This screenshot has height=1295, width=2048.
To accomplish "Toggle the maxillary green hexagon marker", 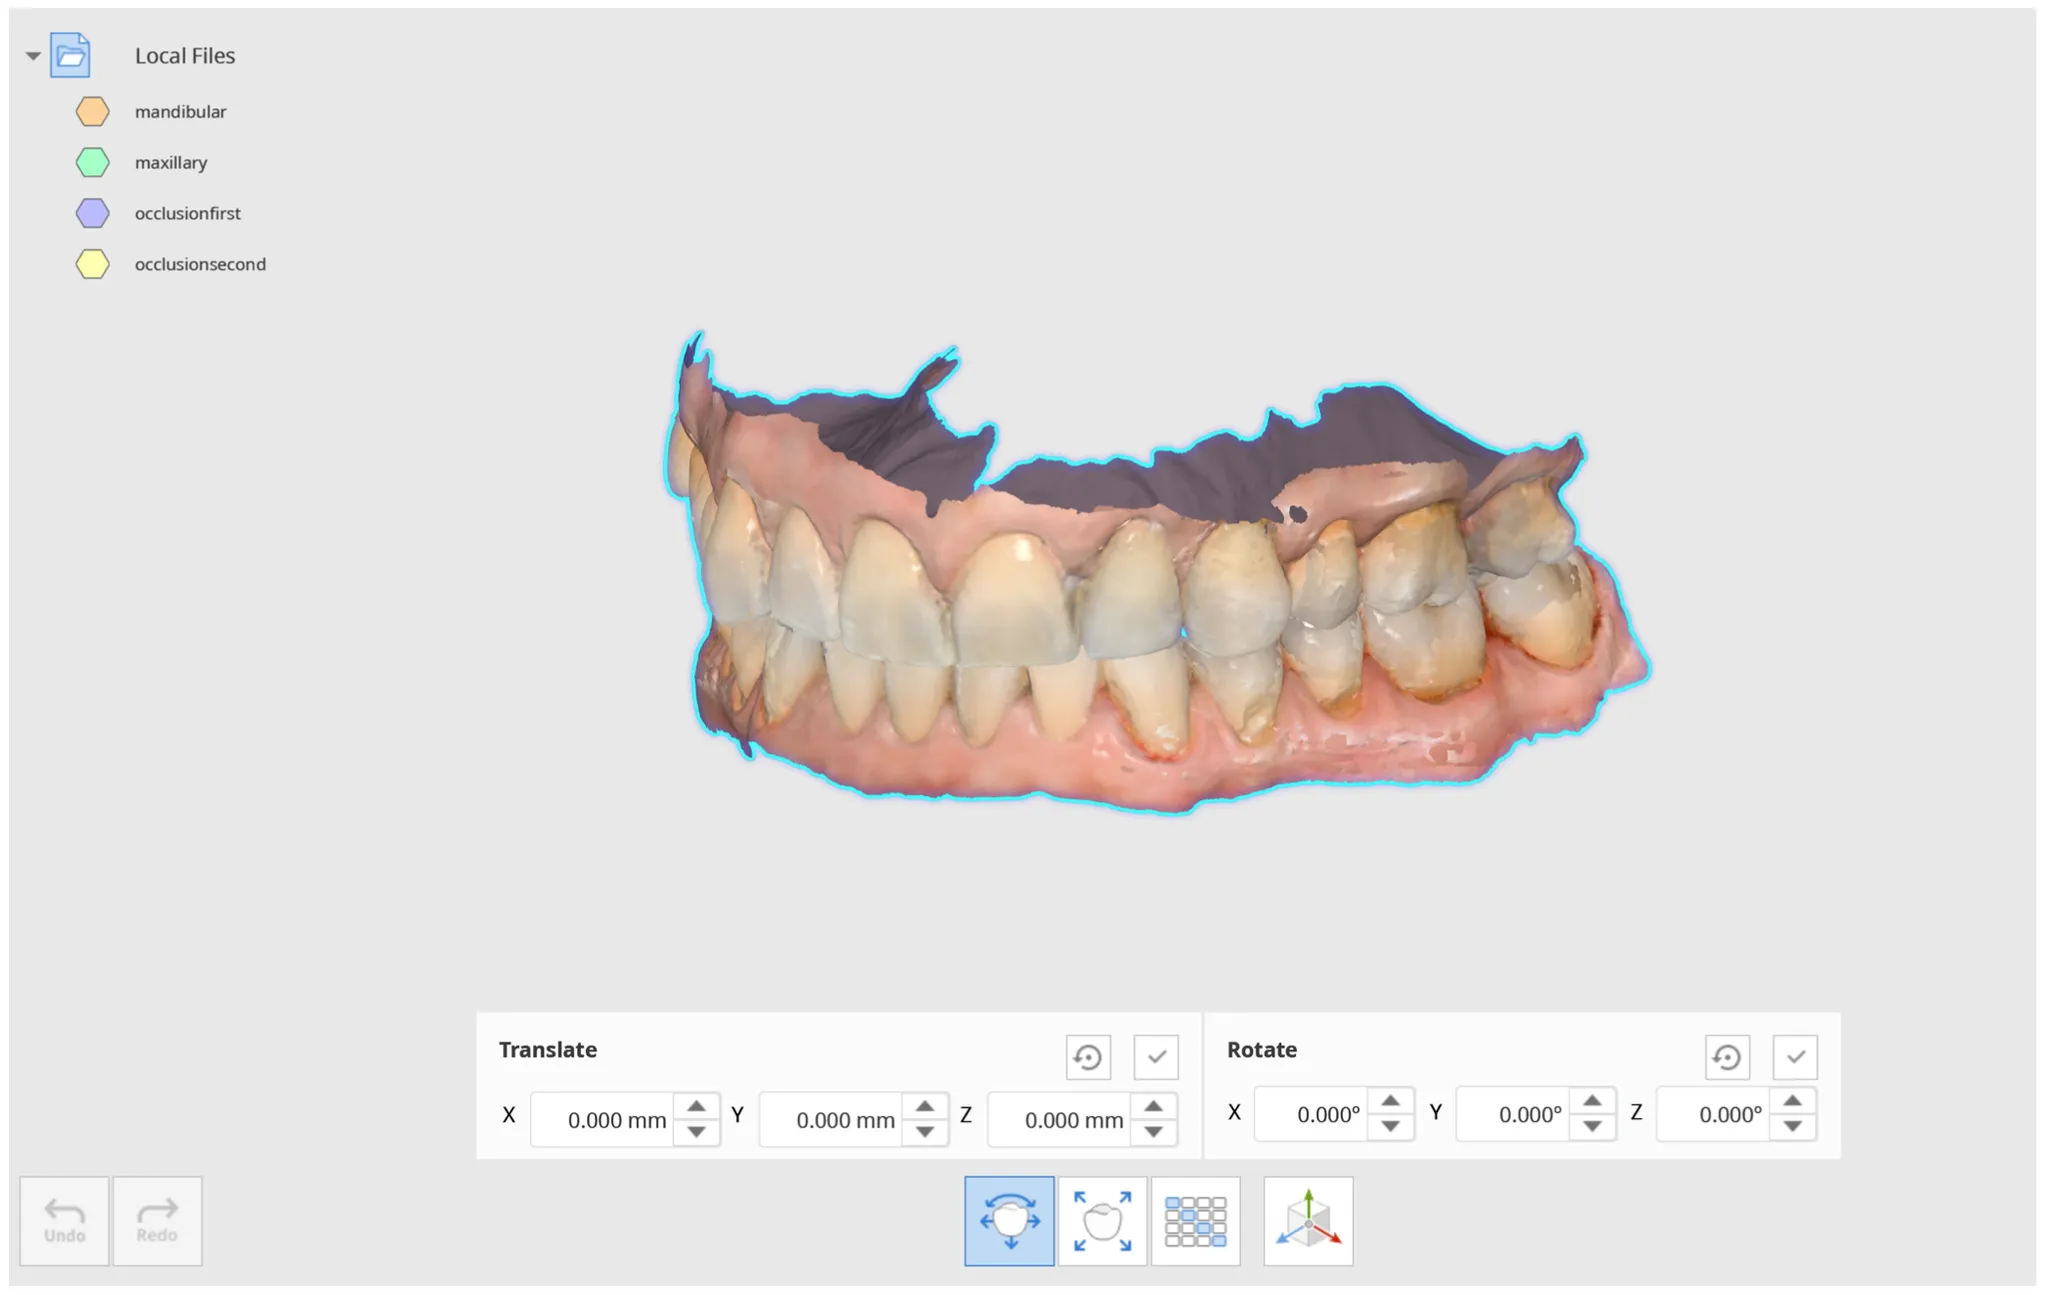I will [x=93, y=162].
